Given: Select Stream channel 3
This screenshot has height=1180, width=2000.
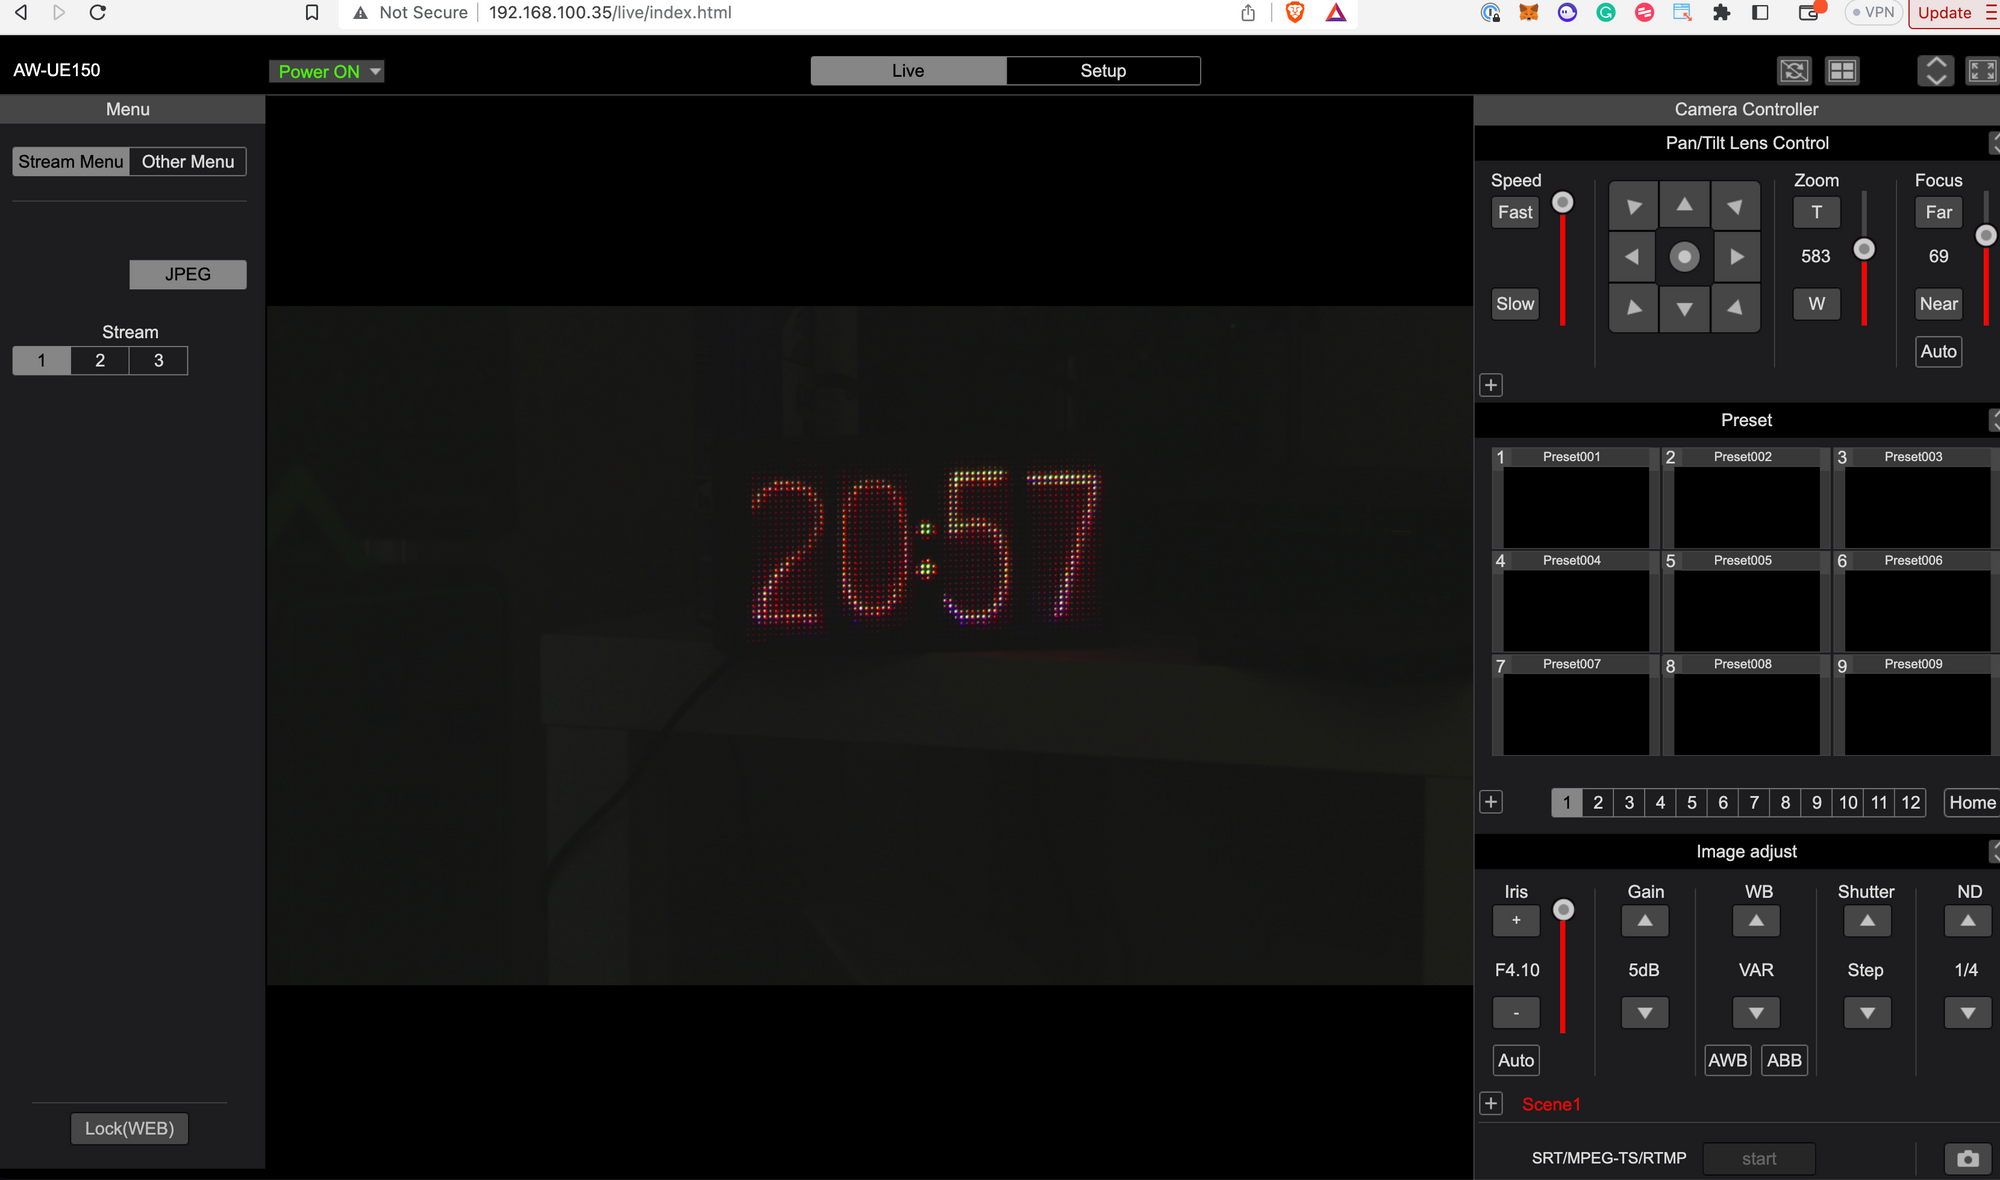Looking at the screenshot, I should coord(157,361).
